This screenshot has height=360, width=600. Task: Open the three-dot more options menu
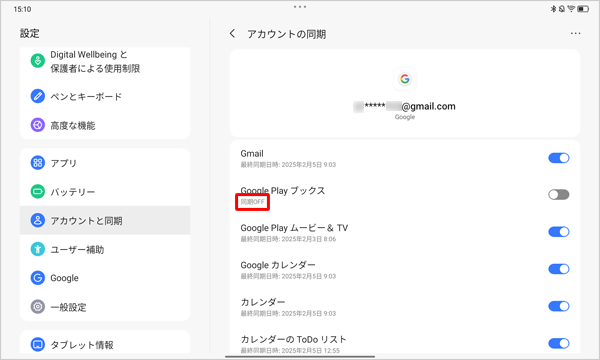tap(575, 34)
